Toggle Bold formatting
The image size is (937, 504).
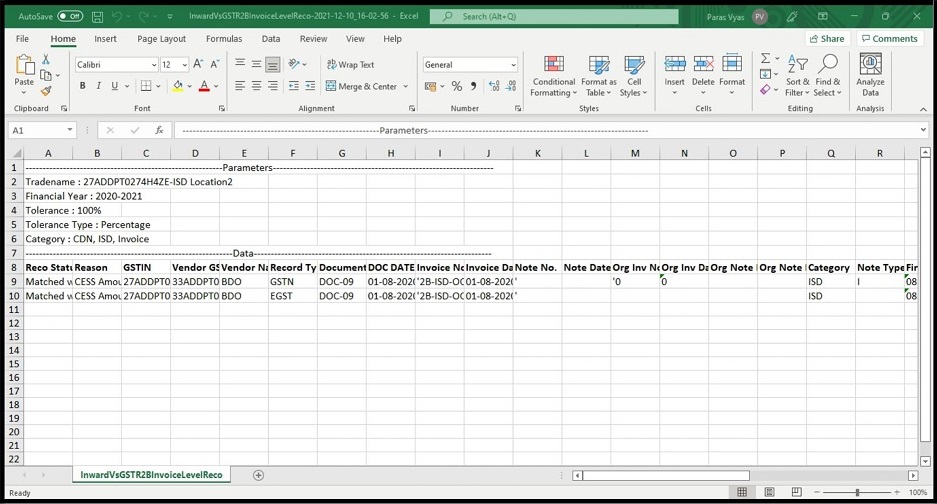click(83, 87)
